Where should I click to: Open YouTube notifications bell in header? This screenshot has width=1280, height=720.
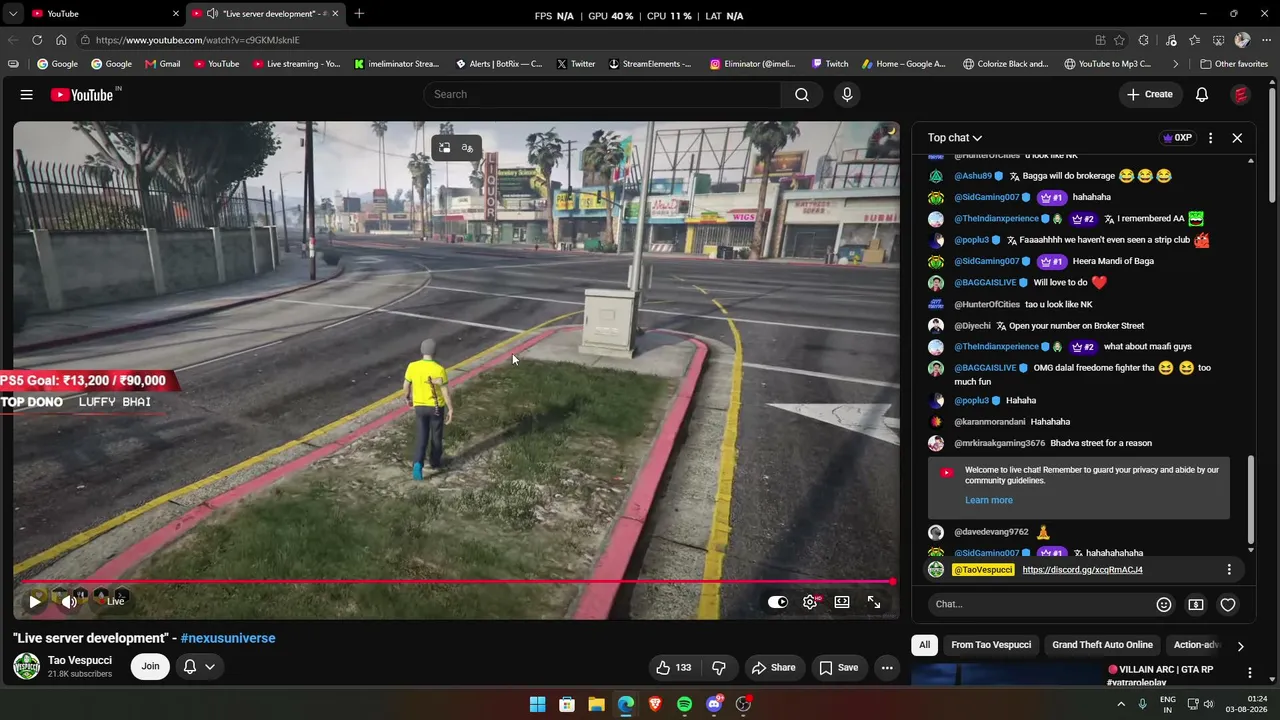(x=1202, y=94)
